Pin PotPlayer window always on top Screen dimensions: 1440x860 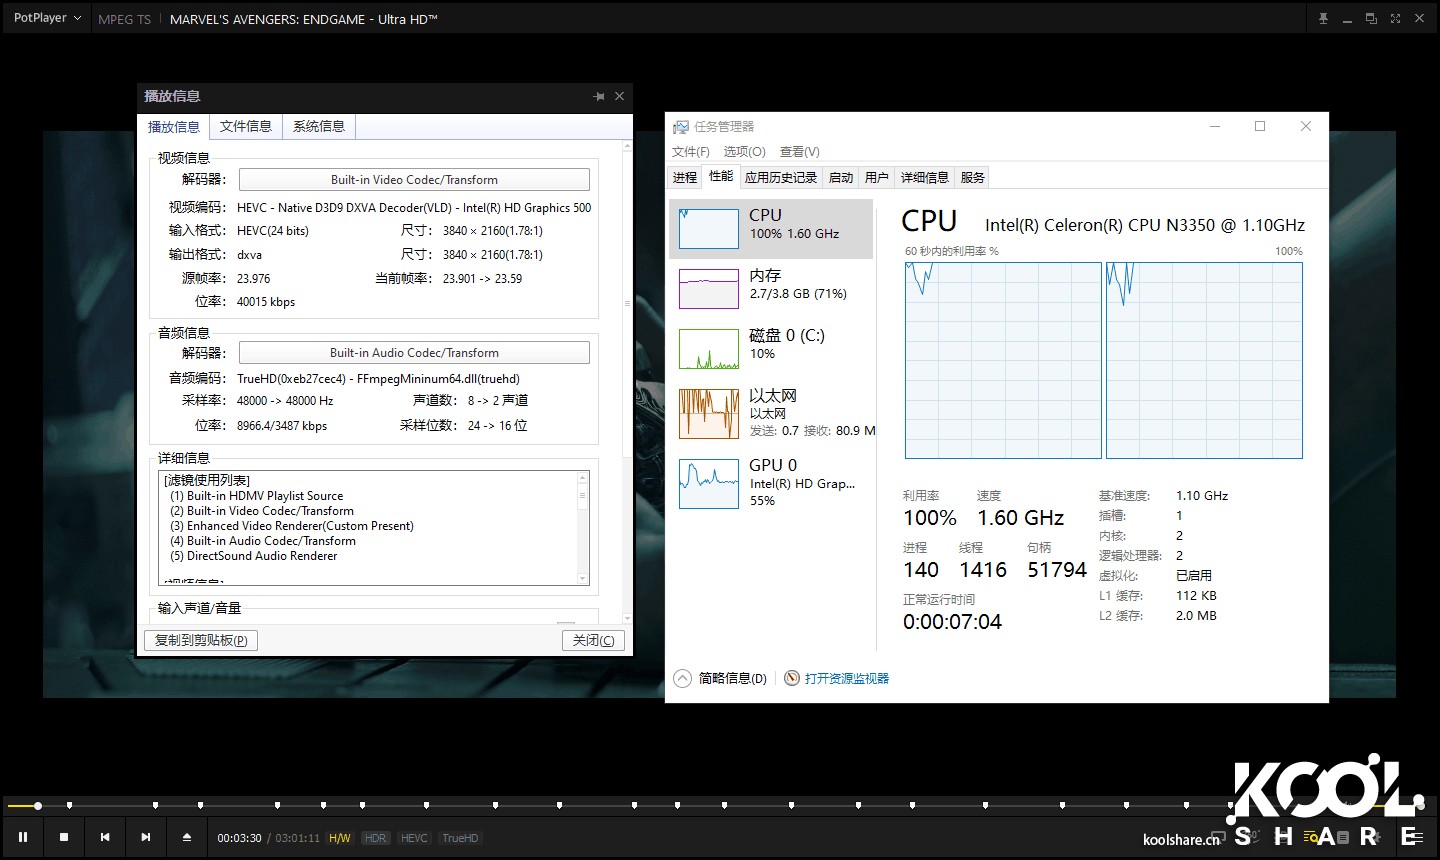tap(1323, 18)
